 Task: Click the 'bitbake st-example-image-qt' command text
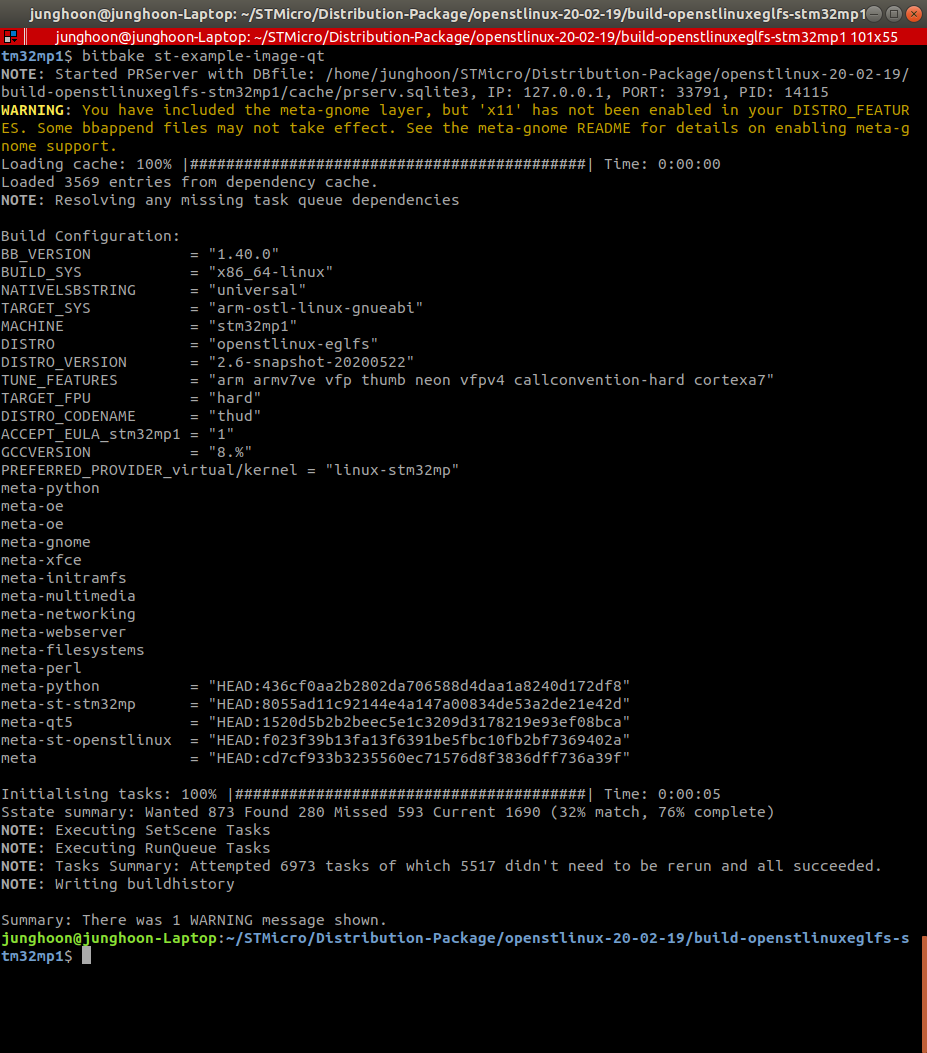coord(203,56)
